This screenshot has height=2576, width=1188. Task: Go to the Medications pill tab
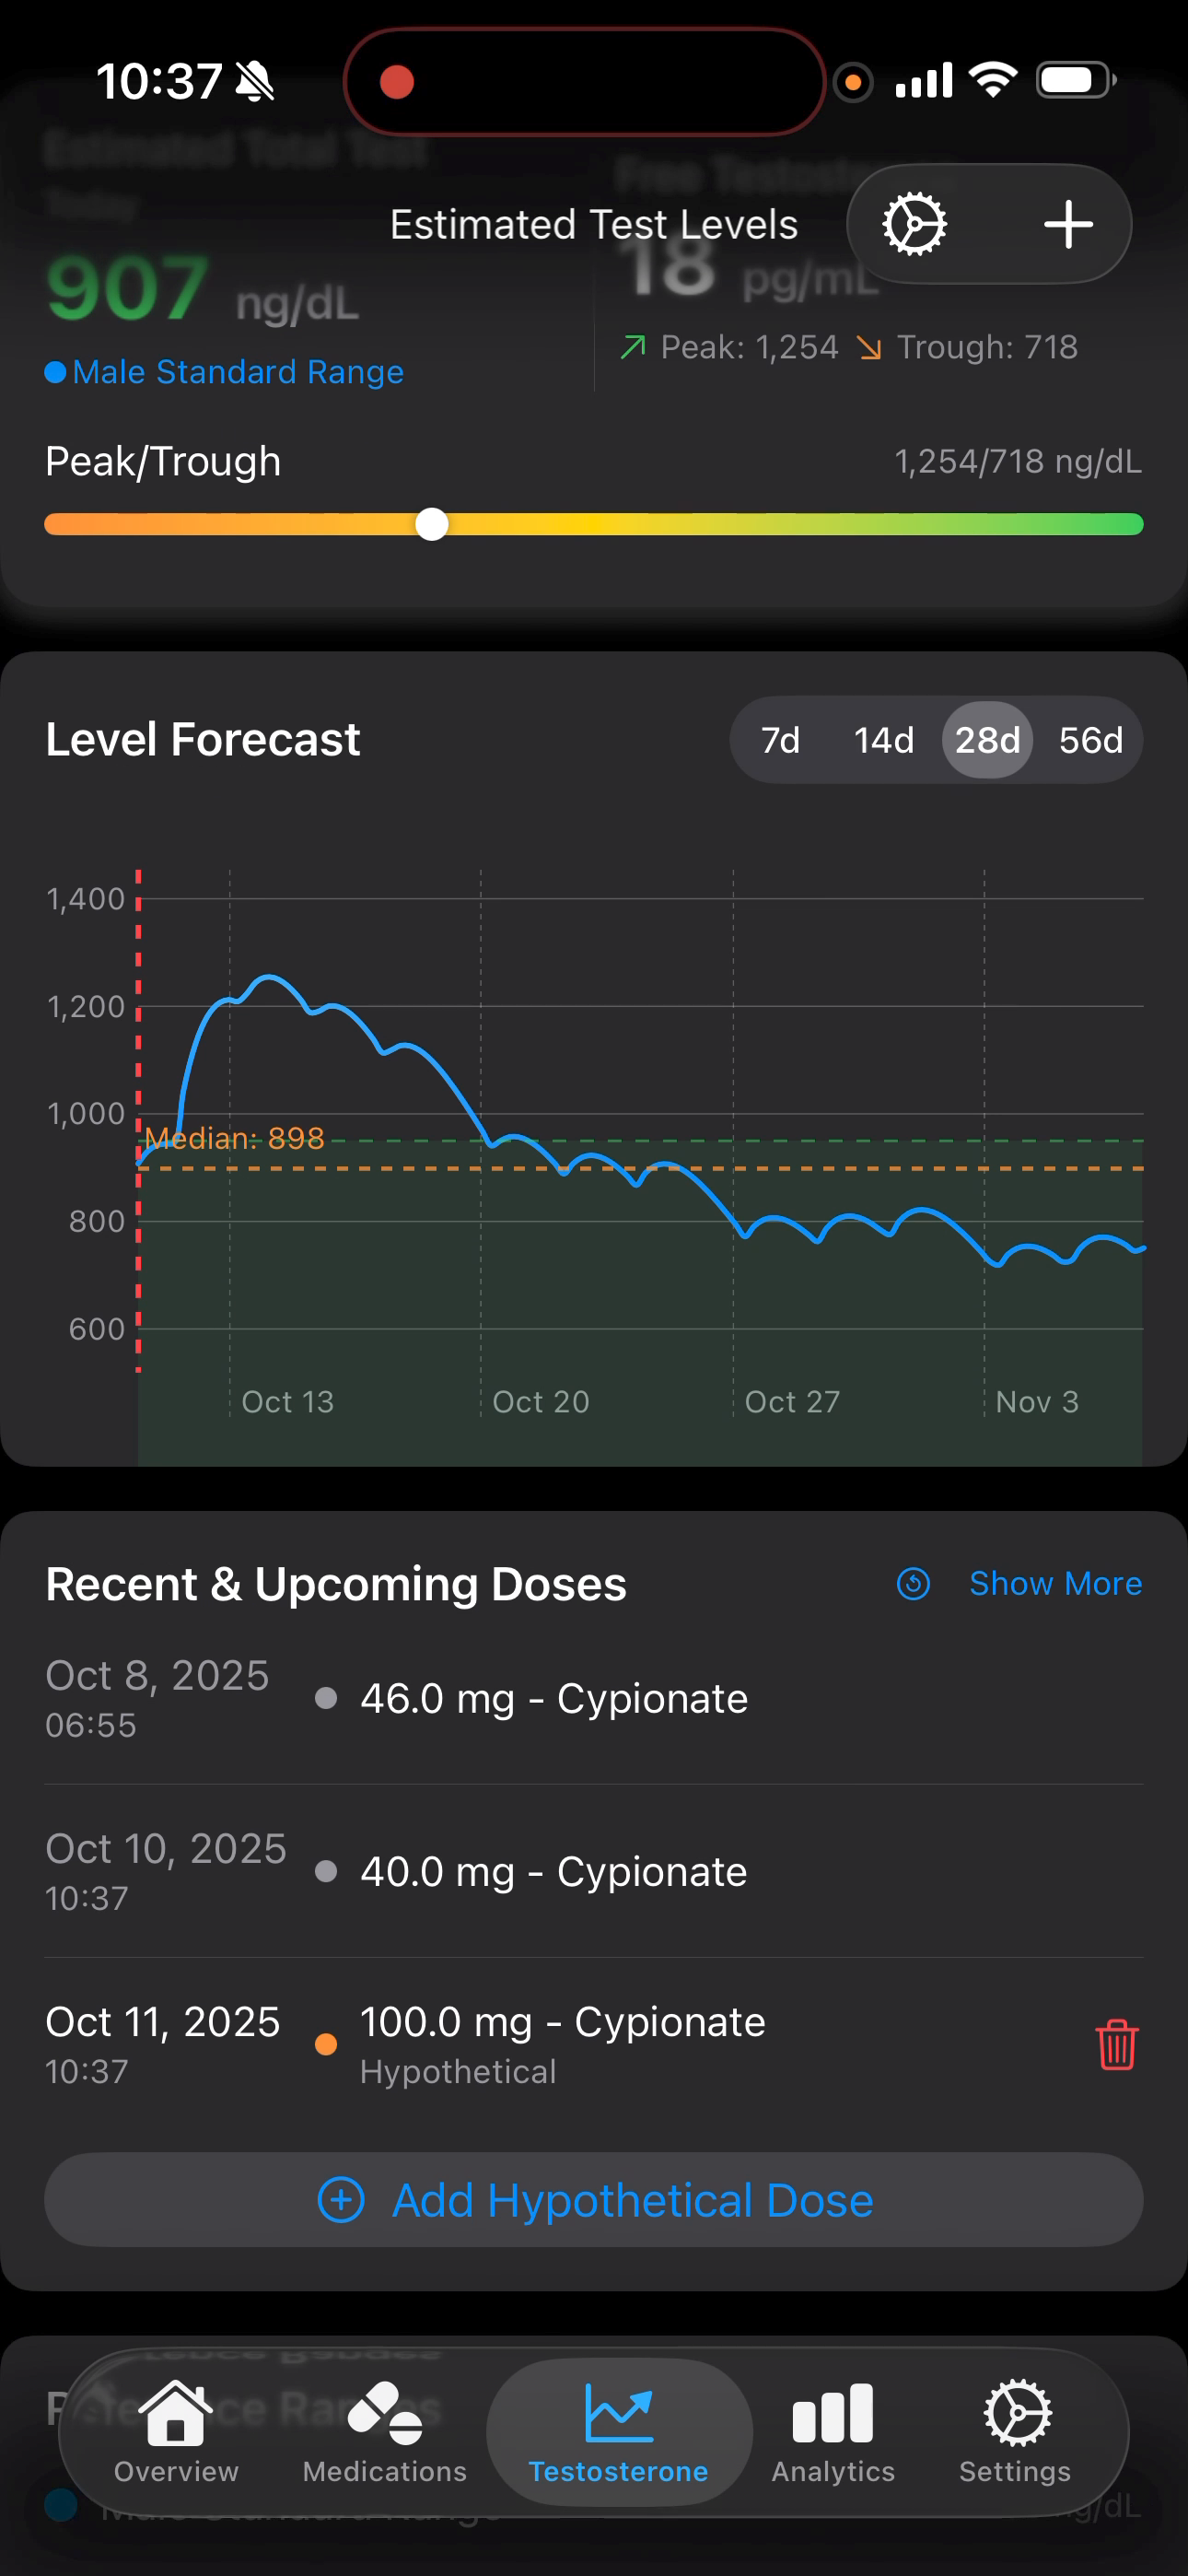(x=384, y=2432)
